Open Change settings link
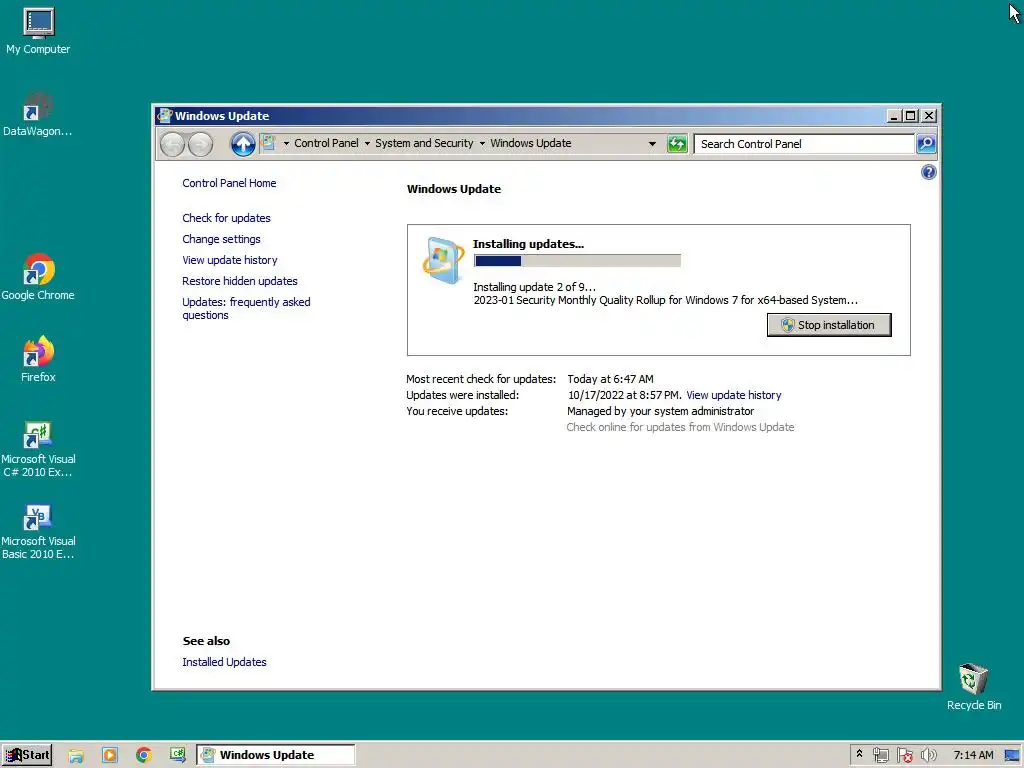The height and width of the screenshot is (768, 1024). (x=221, y=239)
